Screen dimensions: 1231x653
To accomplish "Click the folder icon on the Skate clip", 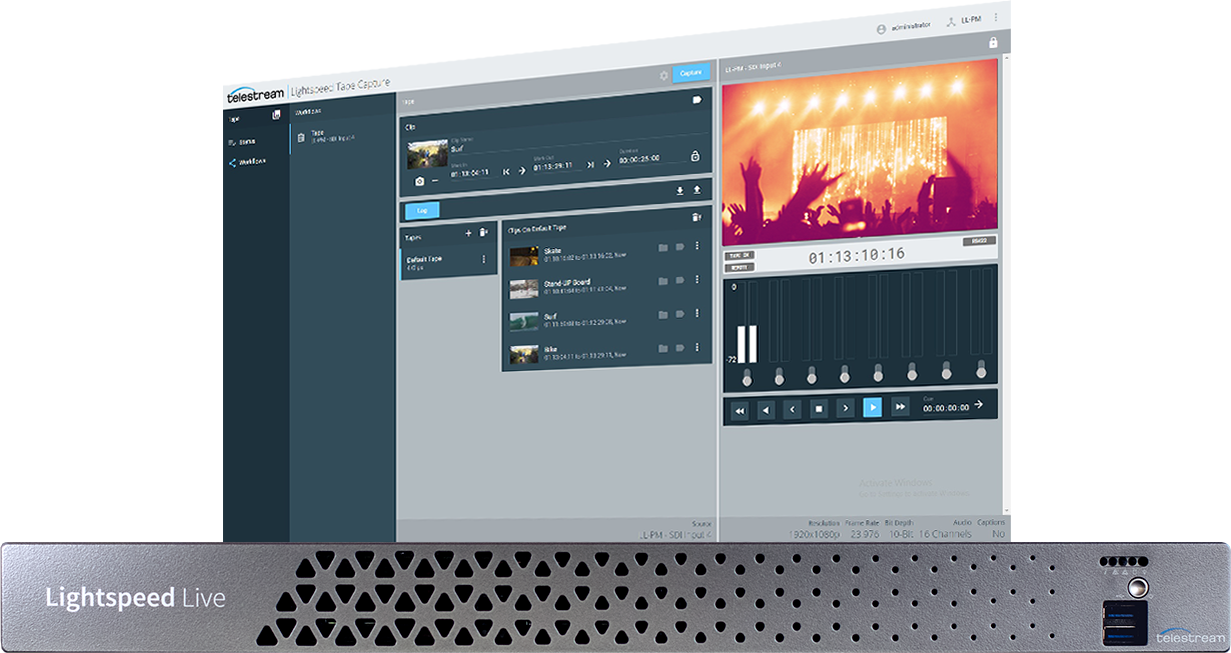I will point(663,247).
